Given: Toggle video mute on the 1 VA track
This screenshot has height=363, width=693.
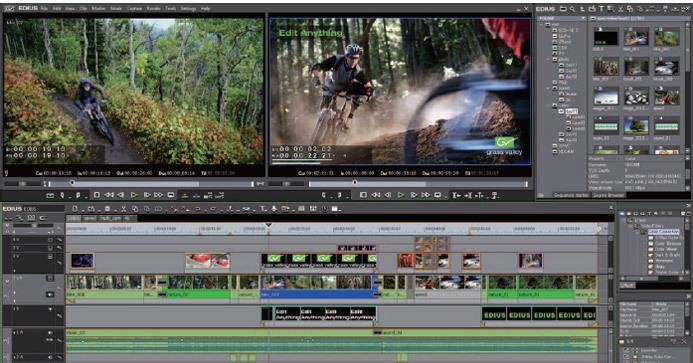Looking at the screenshot, I should tap(50, 279).
